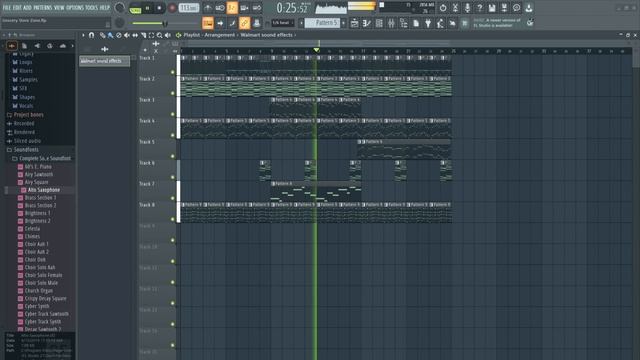
Task: Expand the Project bones folder
Action: click(x=28, y=115)
